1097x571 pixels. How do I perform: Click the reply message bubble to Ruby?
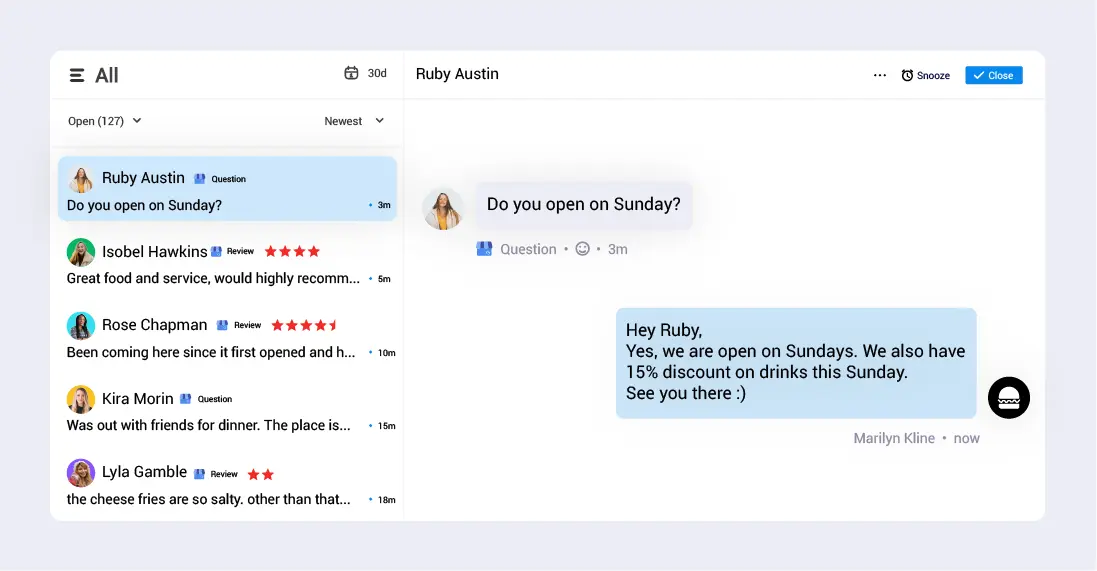[x=795, y=363]
